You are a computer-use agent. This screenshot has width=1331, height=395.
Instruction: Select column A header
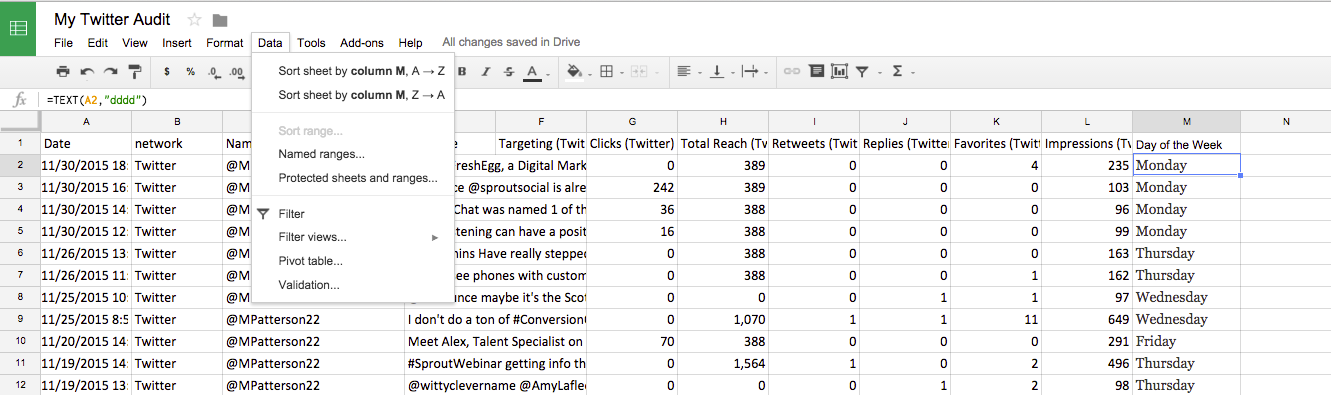coord(86,121)
